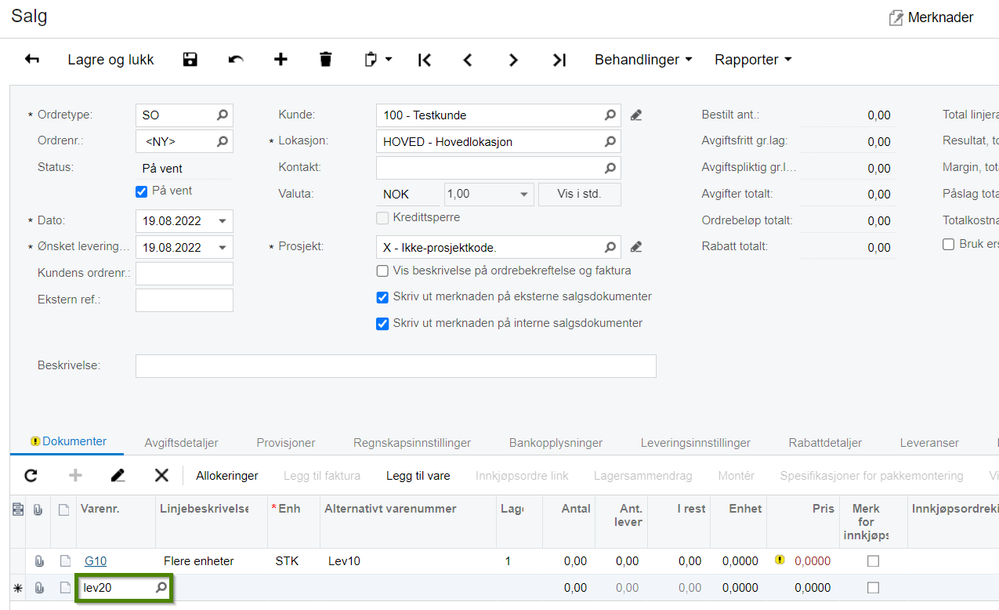Open the Dato date picker dropdown
Viewport: 999px width, 610px height.
coord(222,221)
